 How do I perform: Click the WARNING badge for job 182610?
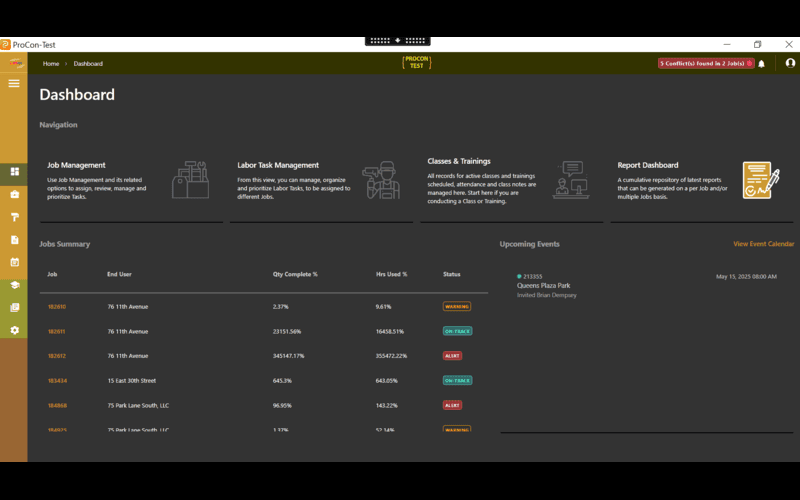(x=457, y=307)
